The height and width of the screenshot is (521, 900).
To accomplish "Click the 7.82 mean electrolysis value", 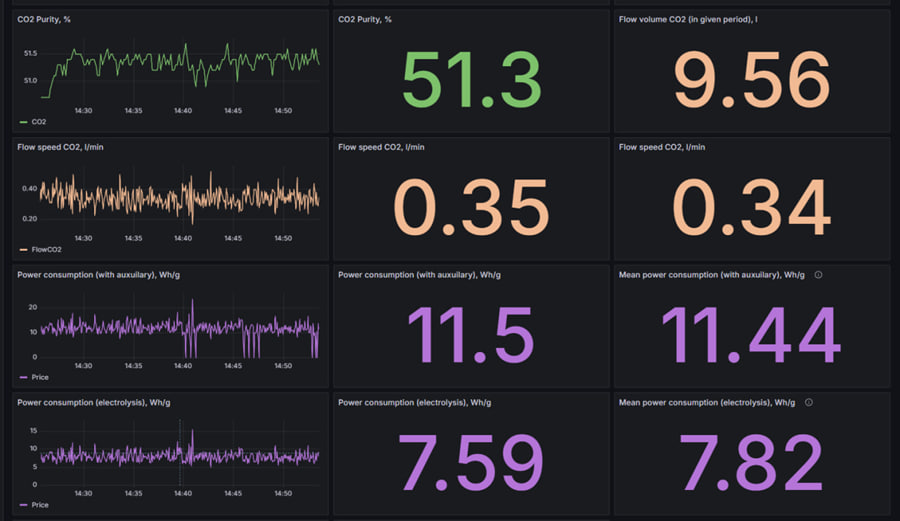I will point(752,463).
